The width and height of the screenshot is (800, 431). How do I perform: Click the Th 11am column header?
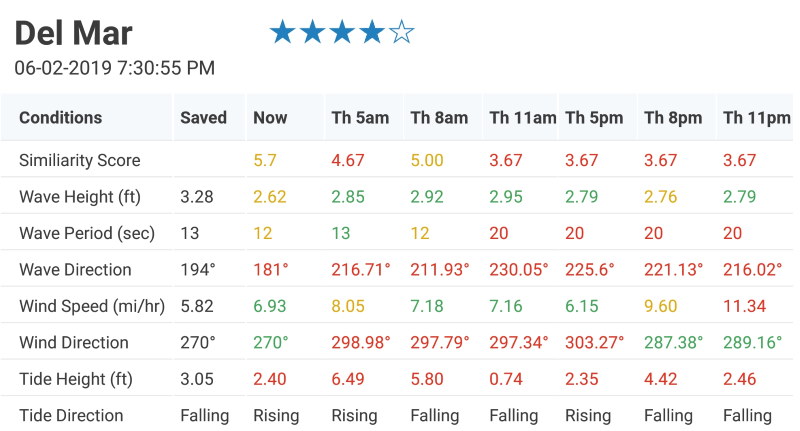tap(522, 118)
